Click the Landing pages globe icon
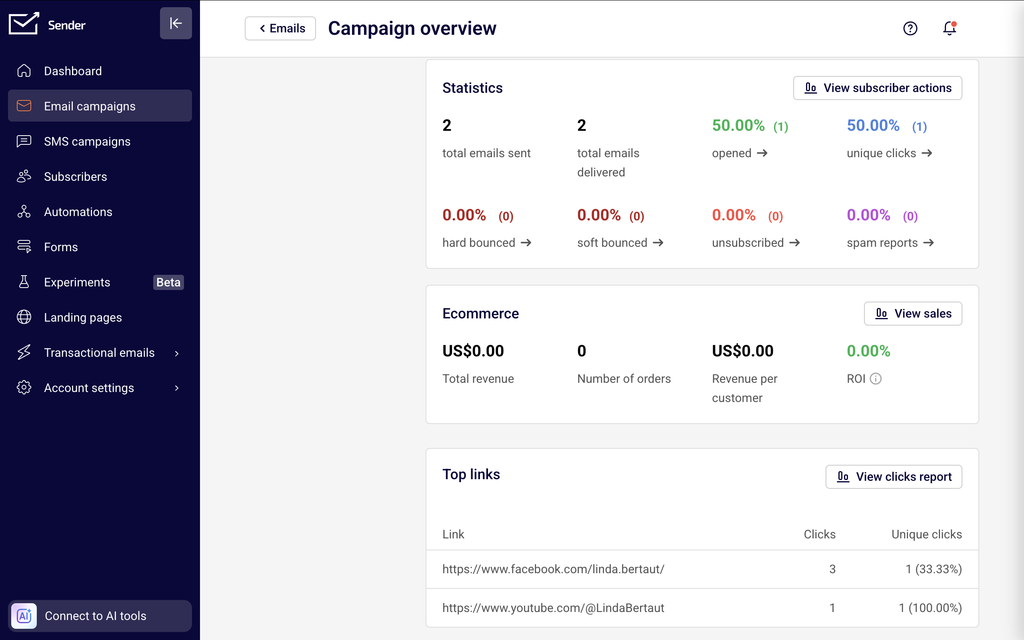The image size is (1024, 640). 24,317
